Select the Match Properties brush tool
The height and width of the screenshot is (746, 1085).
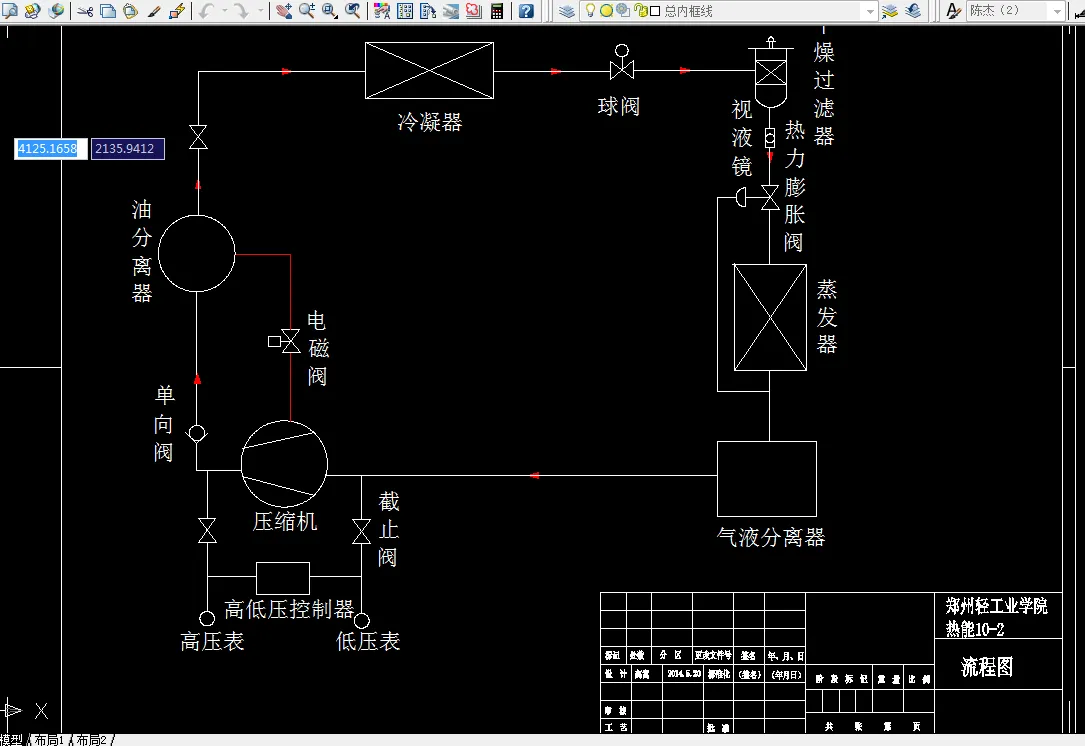point(154,10)
